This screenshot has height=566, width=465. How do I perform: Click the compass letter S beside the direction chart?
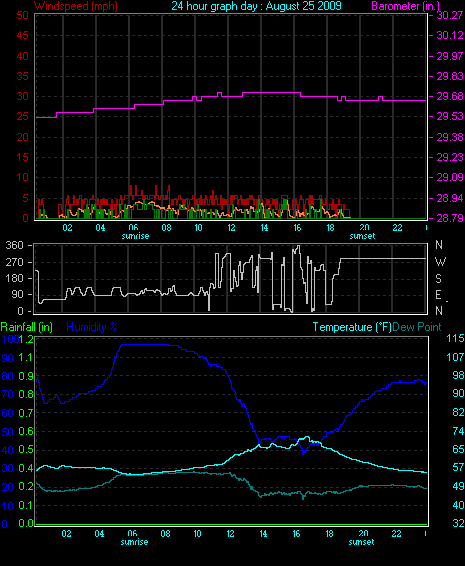pyautogui.click(x=438, y=278)
